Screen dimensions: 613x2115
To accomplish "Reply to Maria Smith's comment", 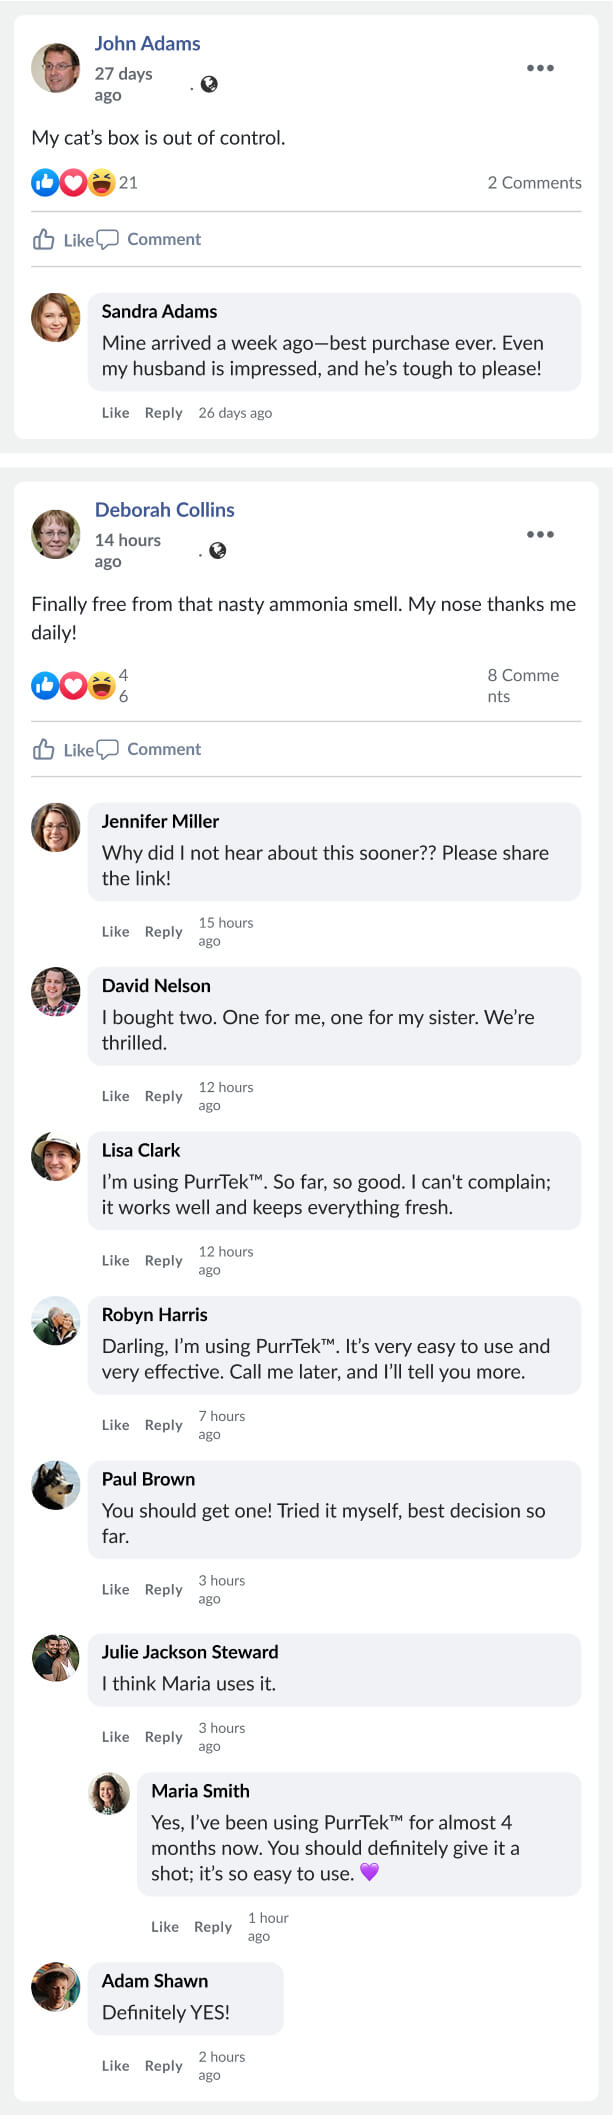I will [x=213, y=1926].
